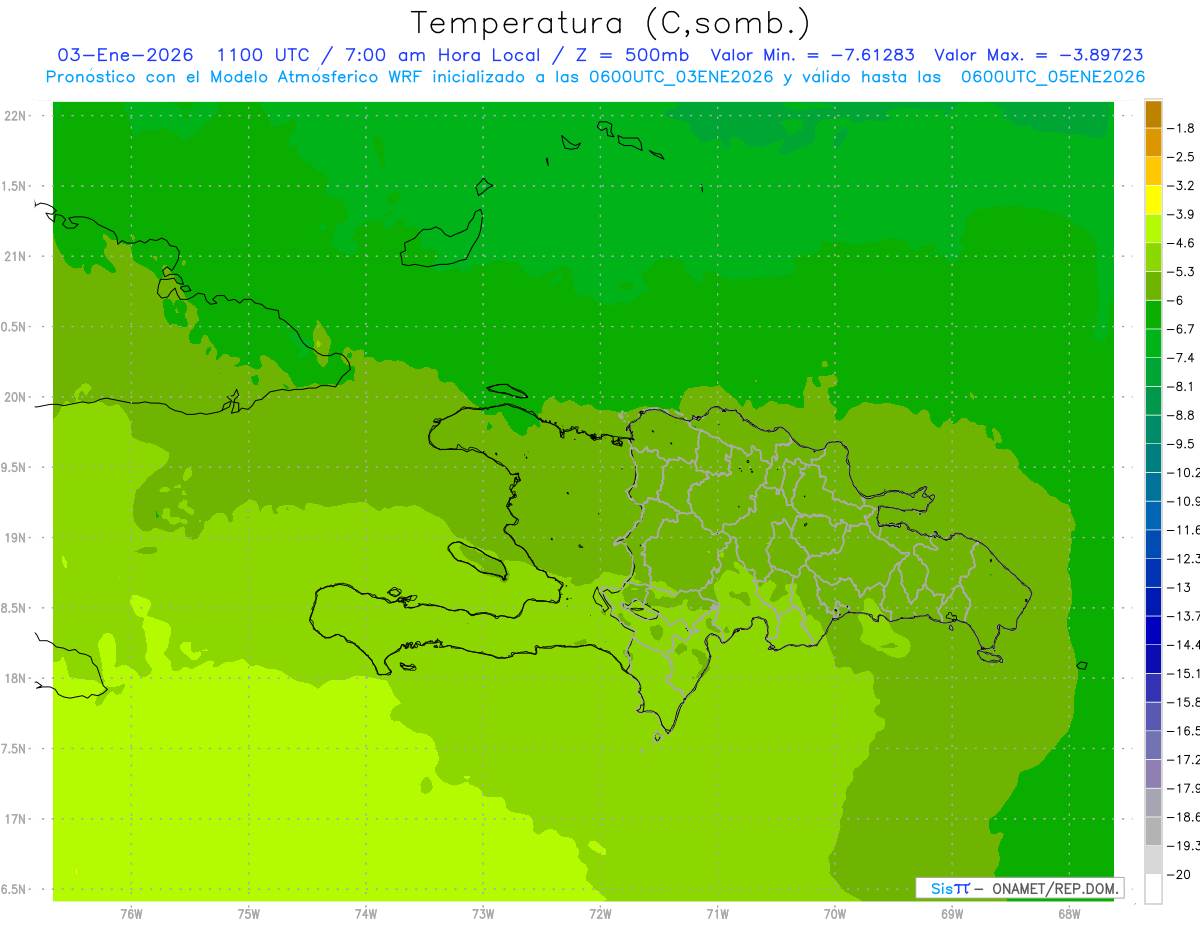Click the '-3.2' legend label
The image size is (1200, 927).
click(1181, 186)
